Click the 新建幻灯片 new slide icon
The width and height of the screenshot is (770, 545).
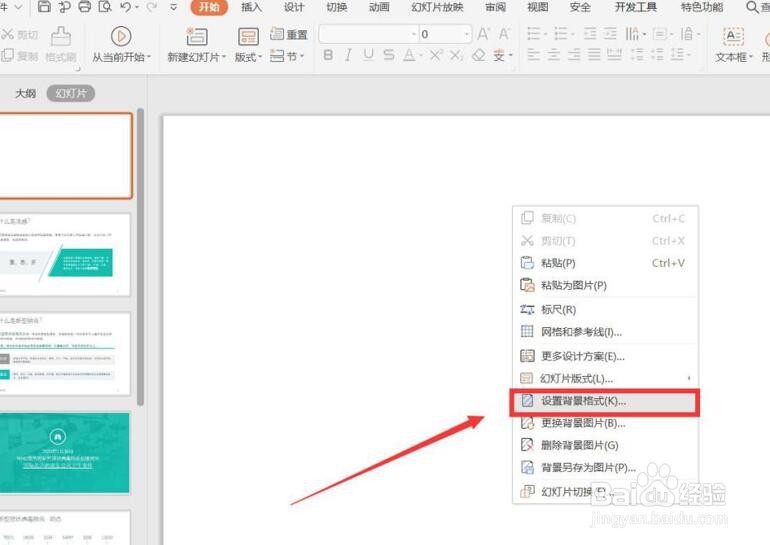click(197, 36)
